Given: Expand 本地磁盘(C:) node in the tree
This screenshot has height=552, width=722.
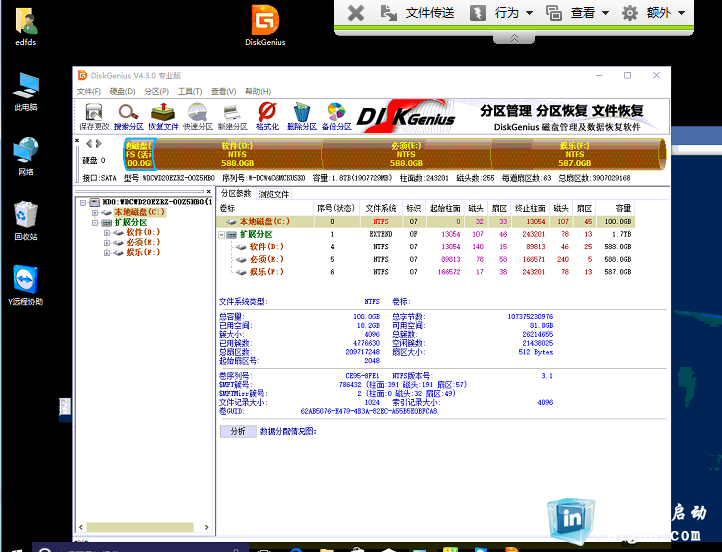Looking at the screenshot, I should point(95,213).
